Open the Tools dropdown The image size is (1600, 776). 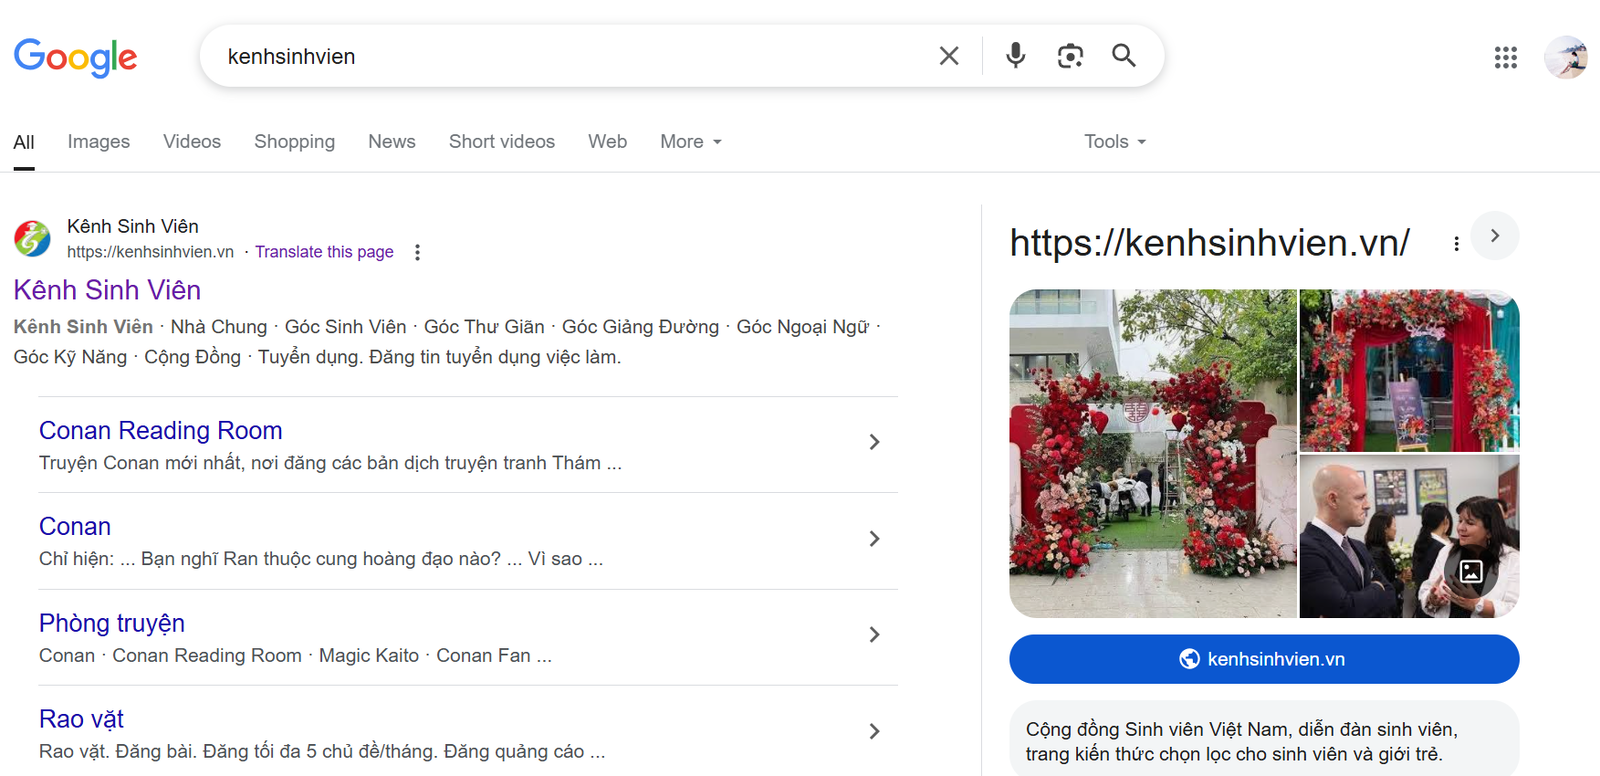[x=1115, y=142]
